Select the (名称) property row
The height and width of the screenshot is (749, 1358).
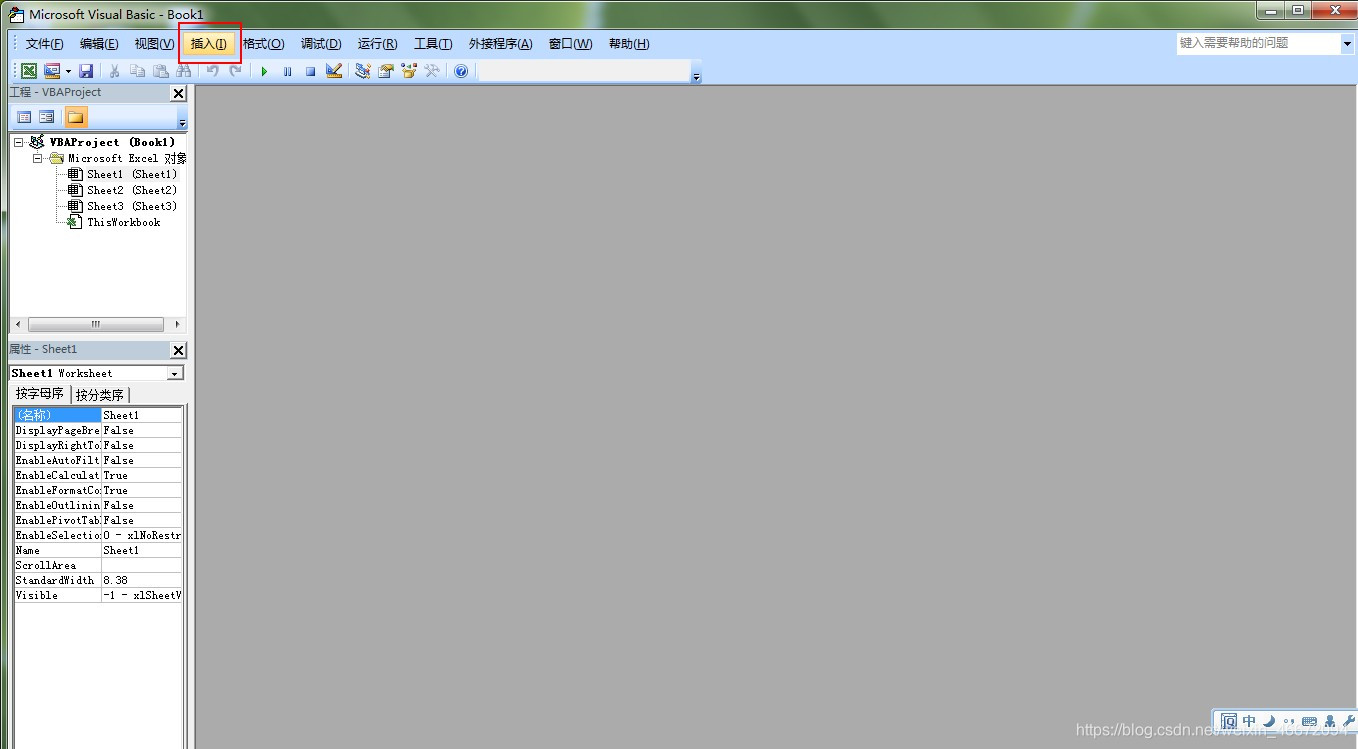(x=98, y=415)
